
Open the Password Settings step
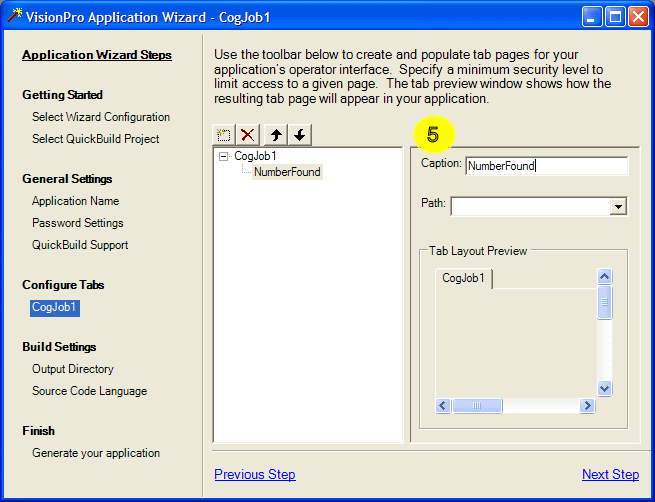tap(78, 223)
